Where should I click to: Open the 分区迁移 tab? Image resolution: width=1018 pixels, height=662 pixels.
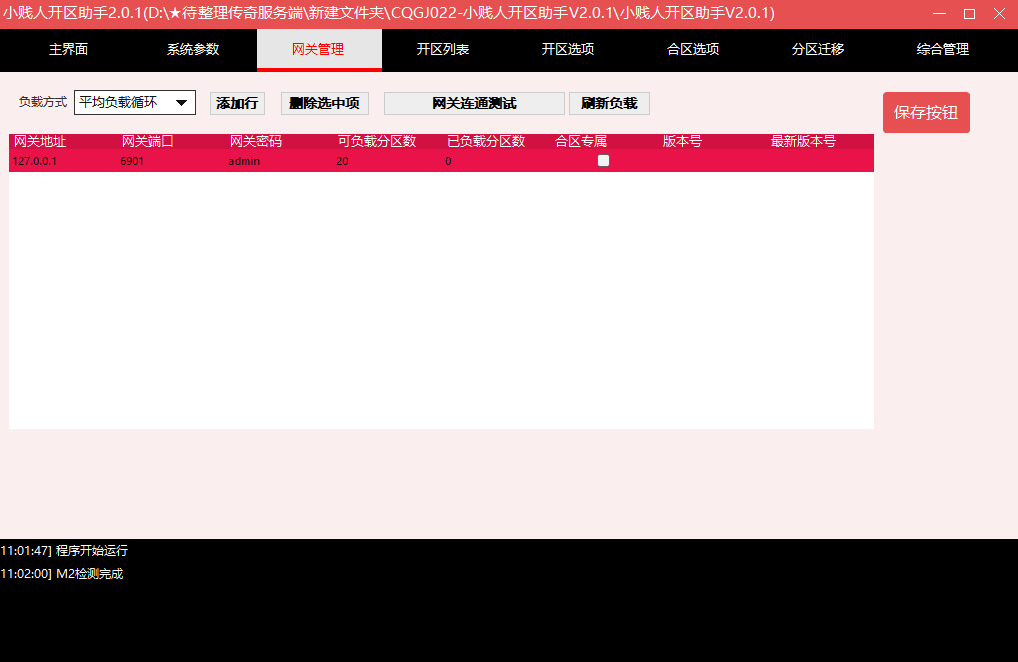pos(818,49)
